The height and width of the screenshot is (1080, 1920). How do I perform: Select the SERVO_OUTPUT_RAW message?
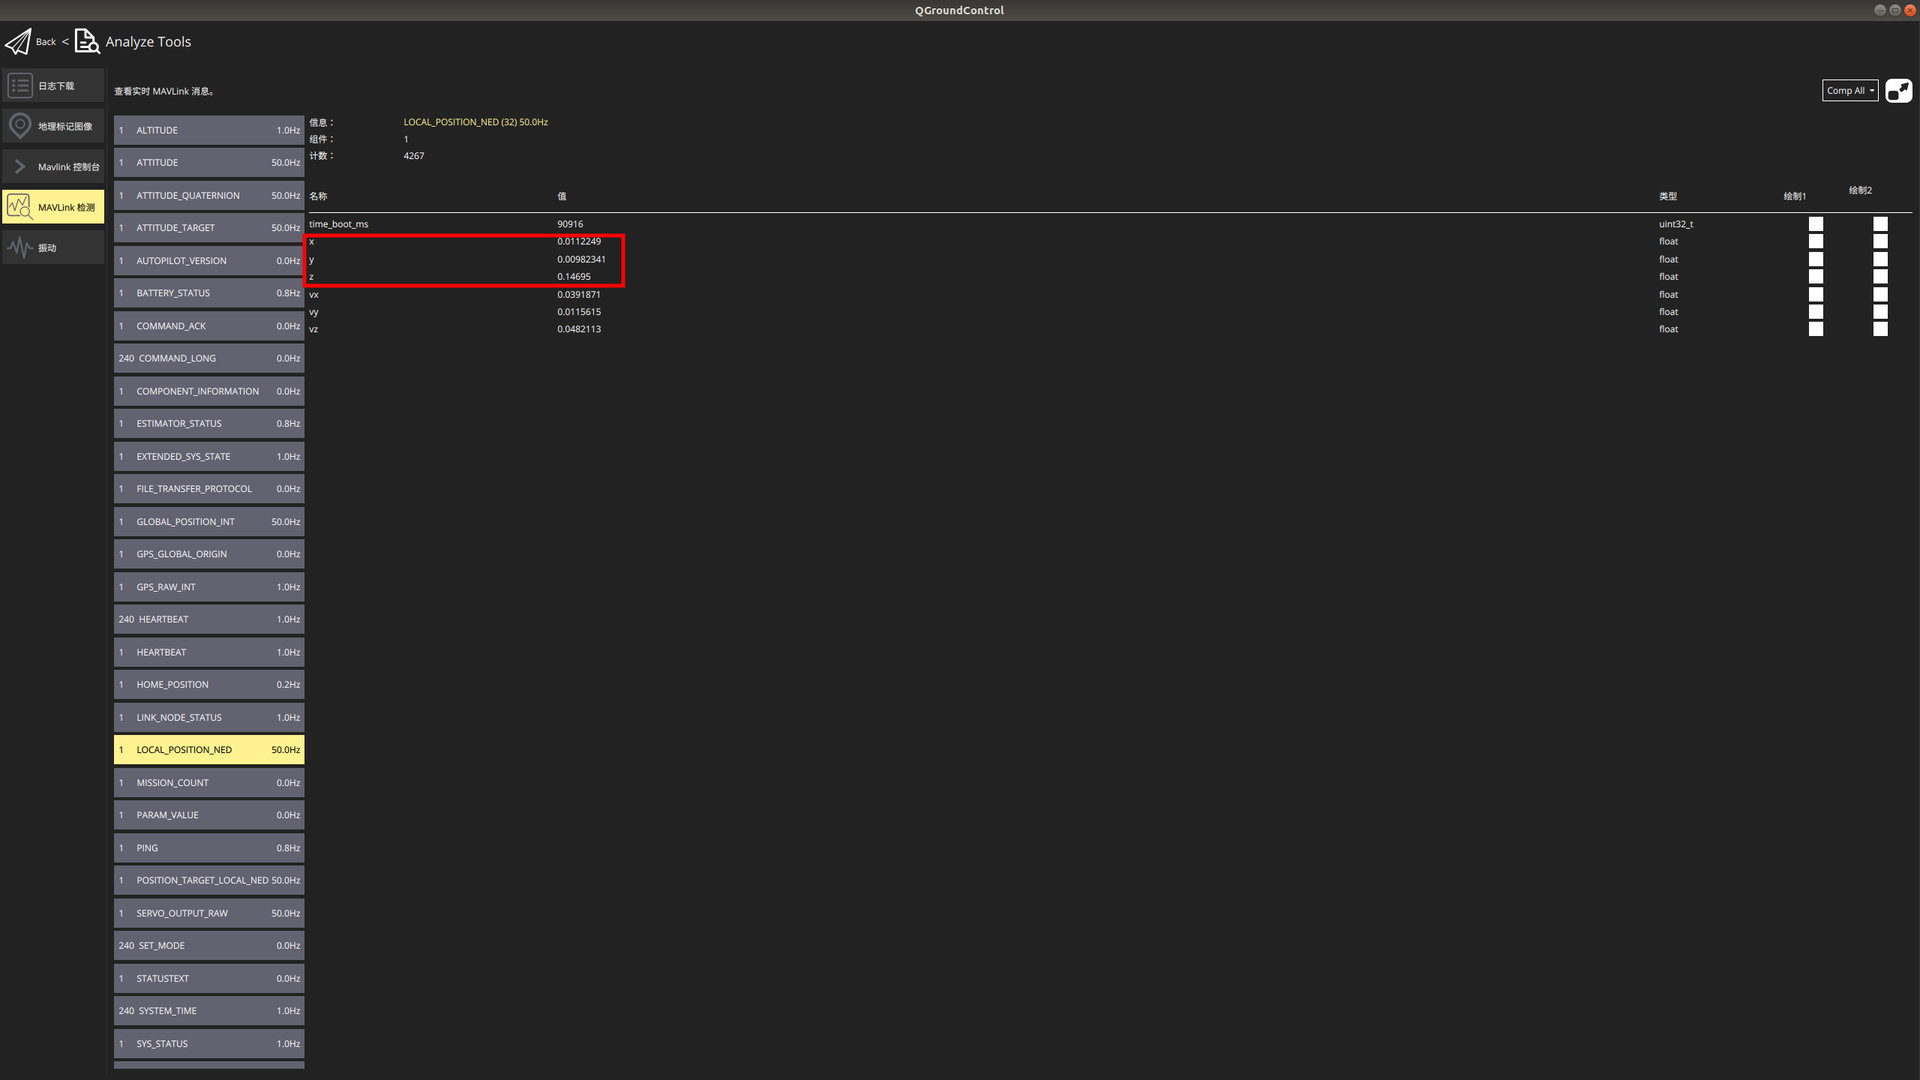click(x=209, y=913)
